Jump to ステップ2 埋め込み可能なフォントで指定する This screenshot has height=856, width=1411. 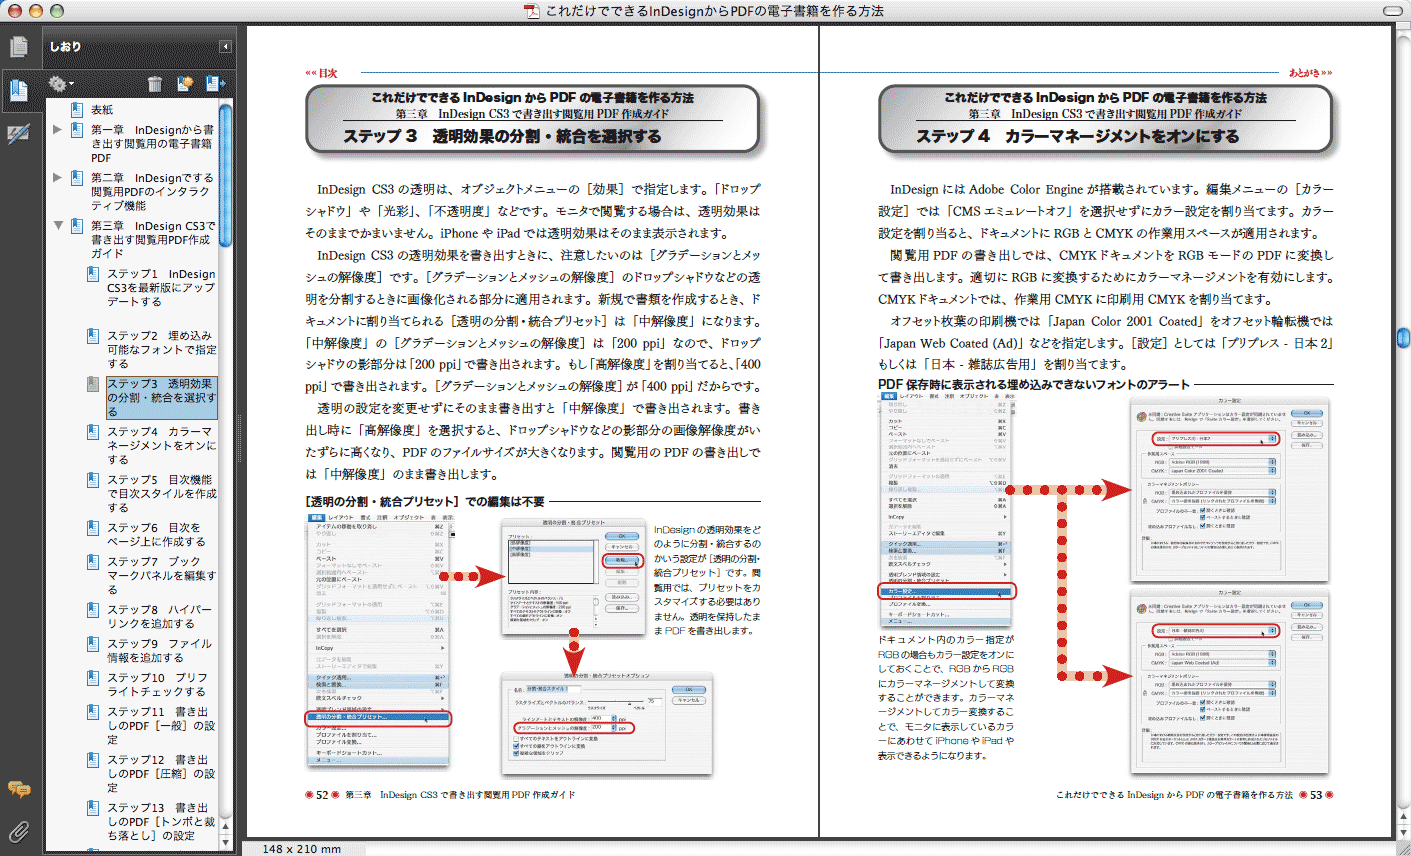(161, 350)
